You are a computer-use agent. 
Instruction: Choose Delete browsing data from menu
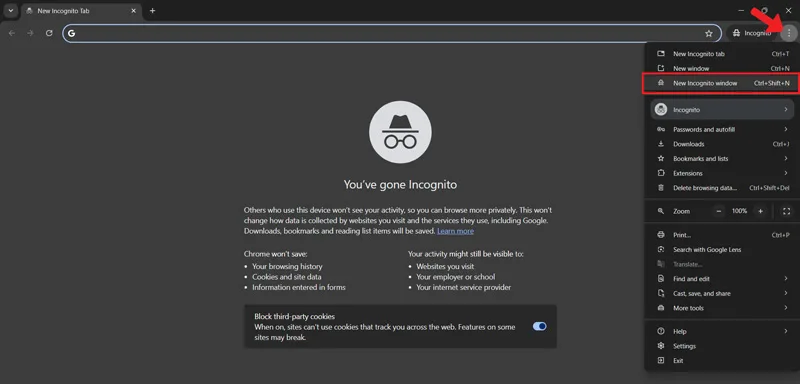pos(722,188)
